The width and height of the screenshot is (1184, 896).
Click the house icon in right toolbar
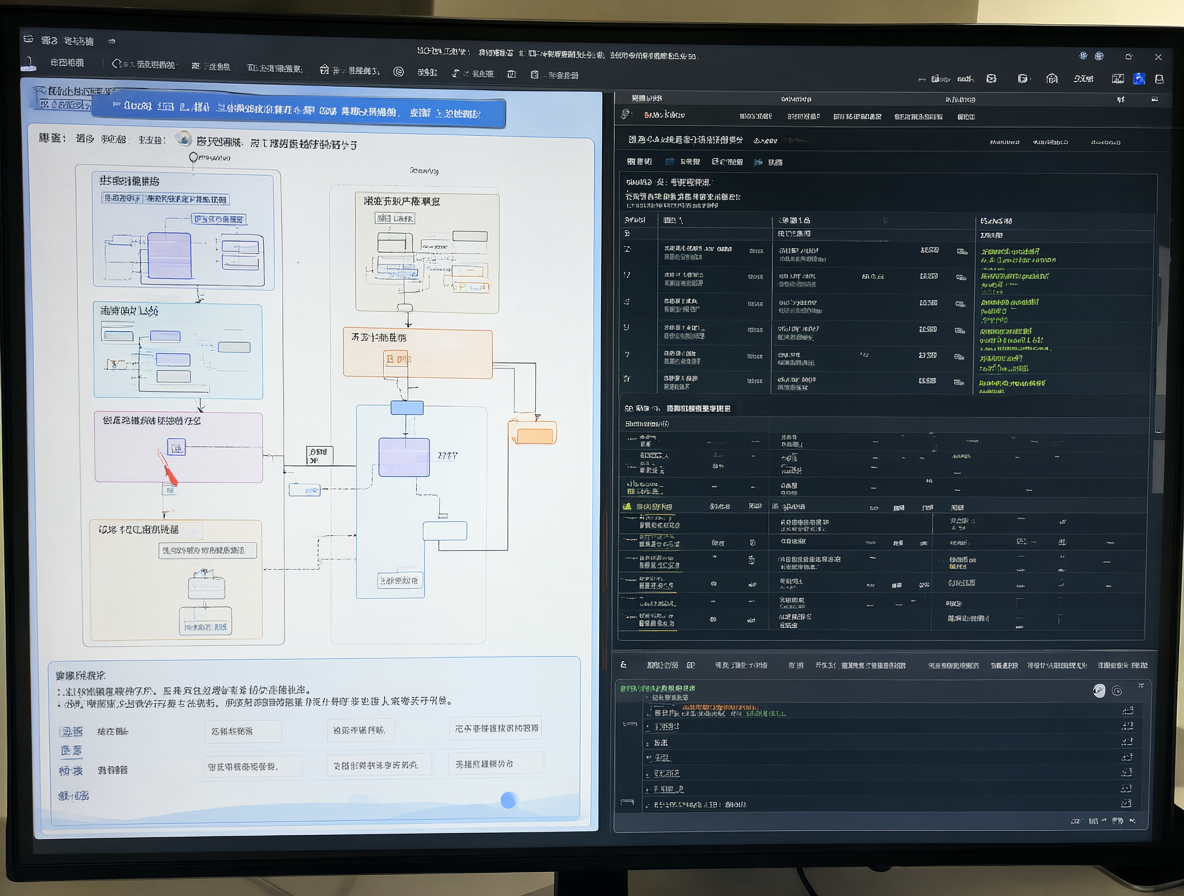(x=1052, y=79)
